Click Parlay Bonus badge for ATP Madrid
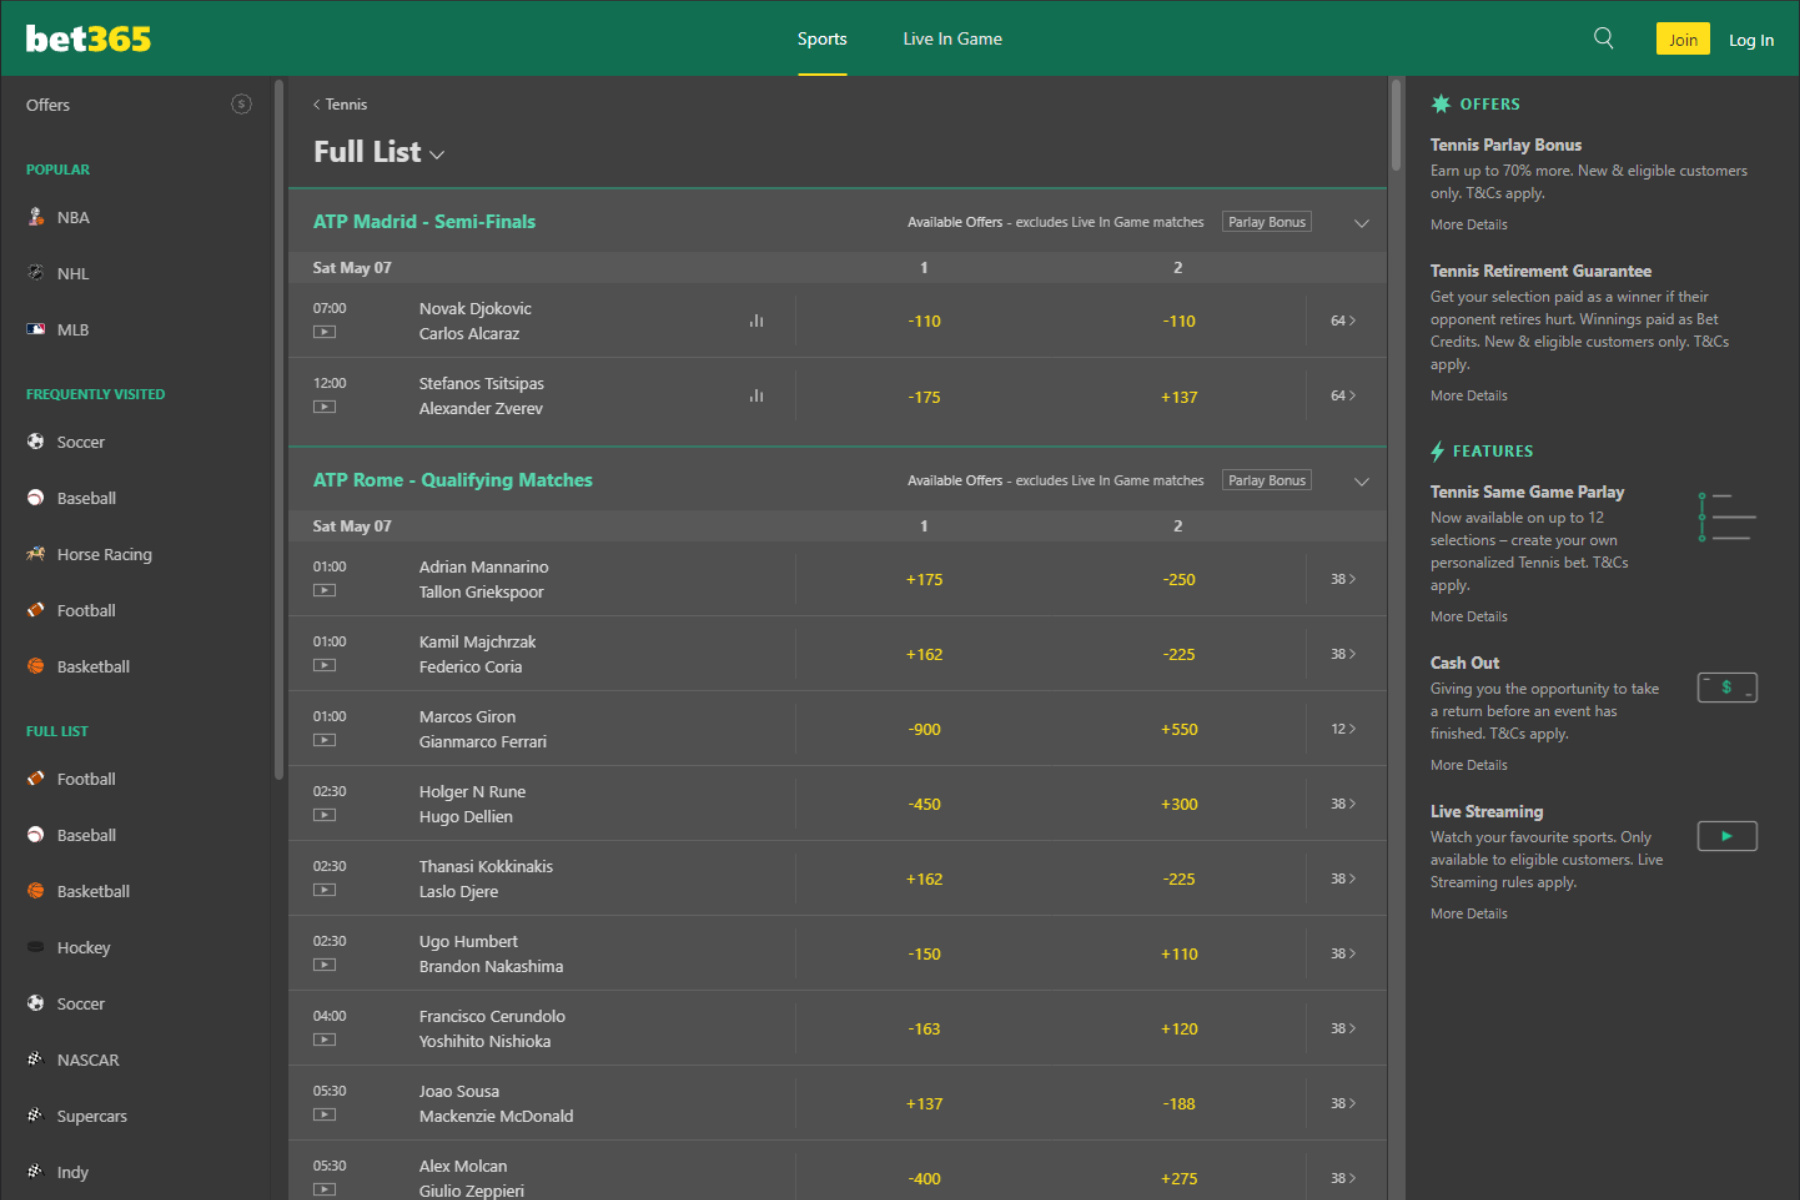 (x=1267, y=222)
